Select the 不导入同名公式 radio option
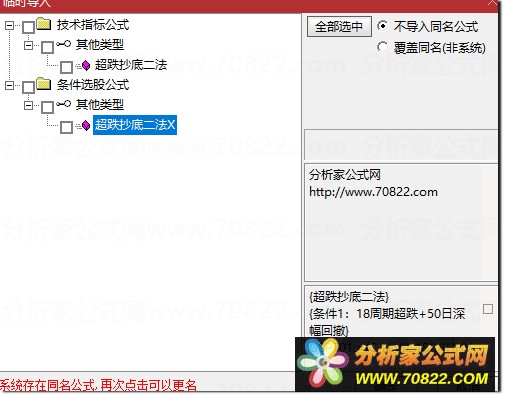Image resolution: width=505 pixels, height=395 pixels. pyautogui.click(x=382, y=26)
